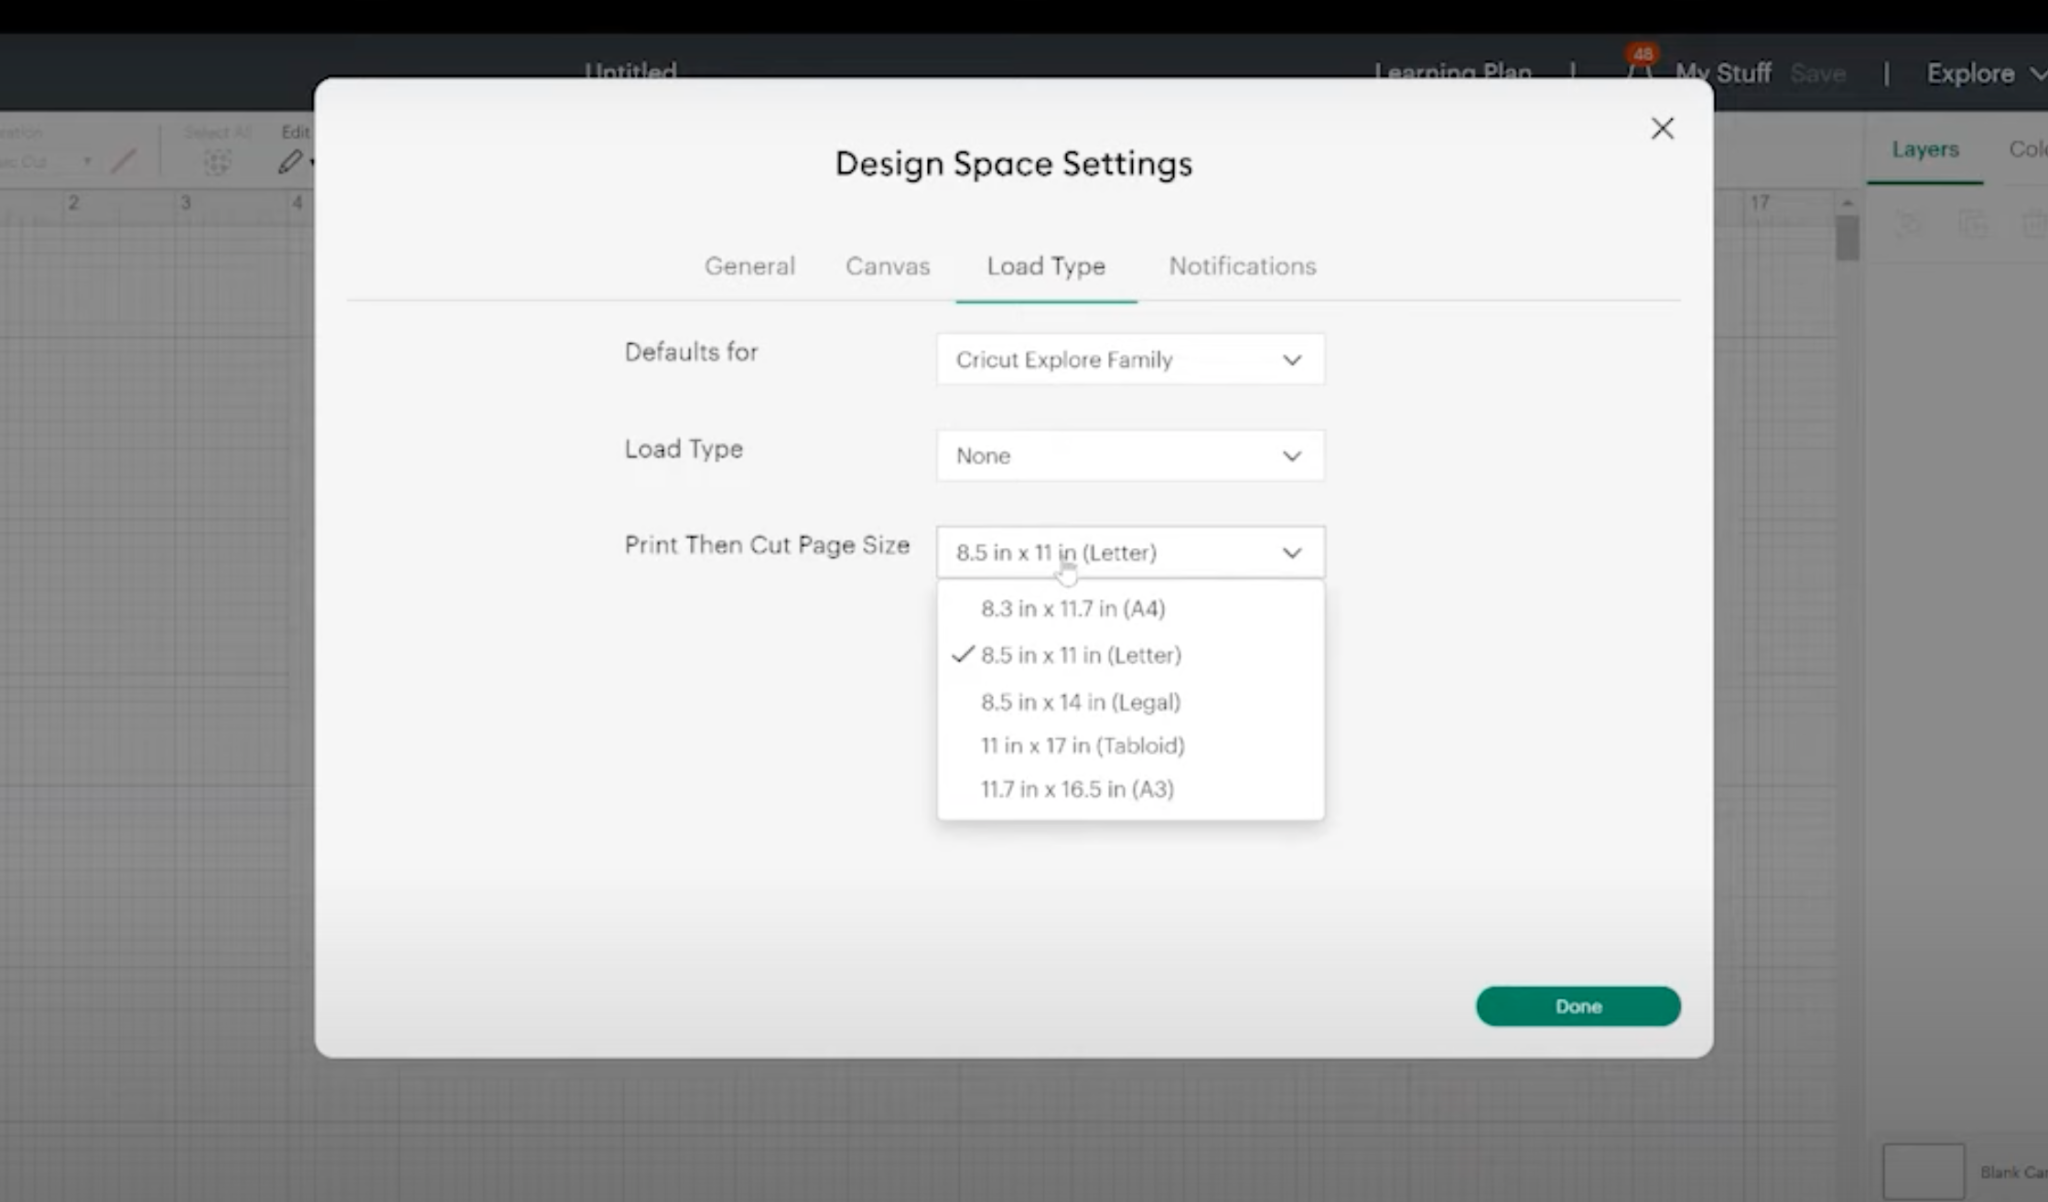The image size is (2048, 1202).
Task: Click the Untitled project title
Action: [630, 71]
